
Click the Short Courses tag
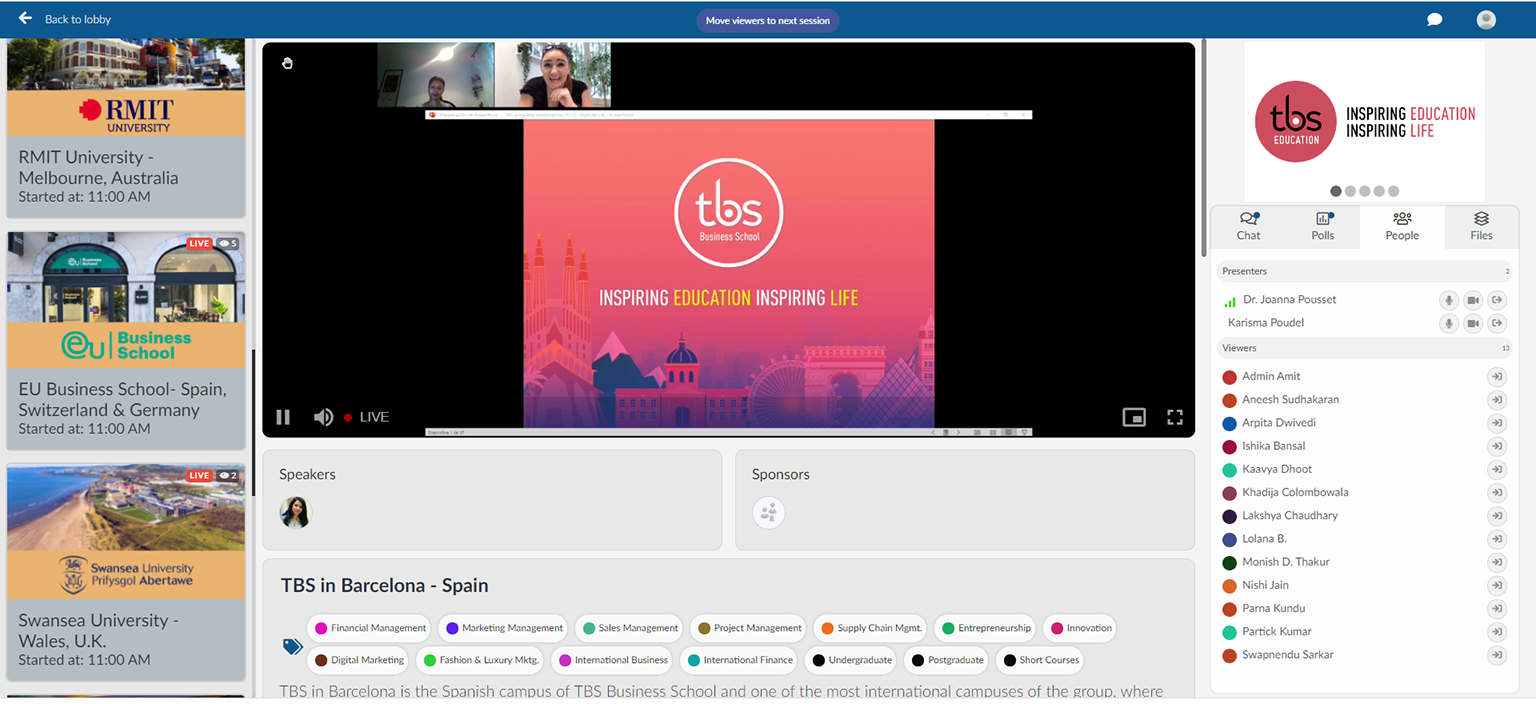tap(1039, 660)
